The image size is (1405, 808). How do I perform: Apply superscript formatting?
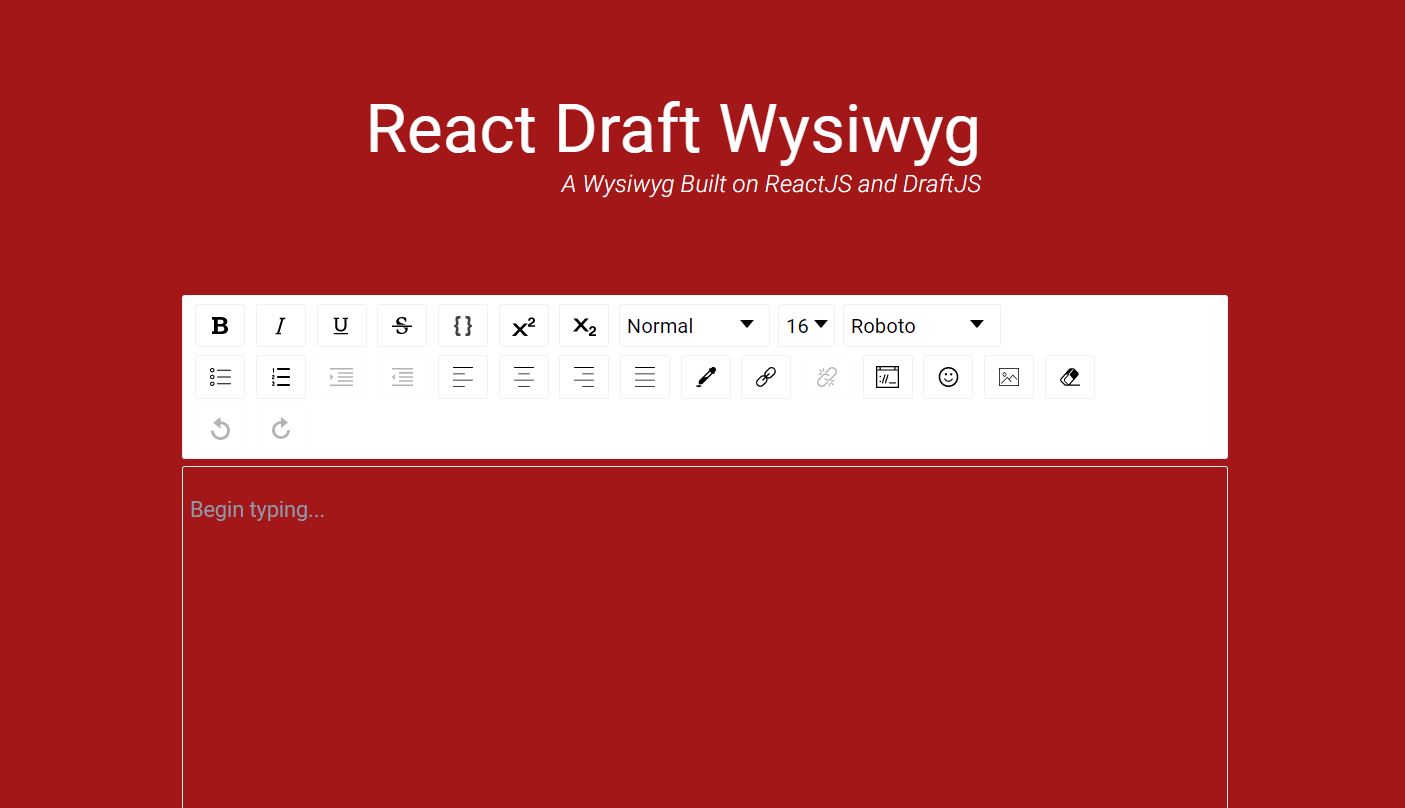pyautogui.click(x=524, y=325)
